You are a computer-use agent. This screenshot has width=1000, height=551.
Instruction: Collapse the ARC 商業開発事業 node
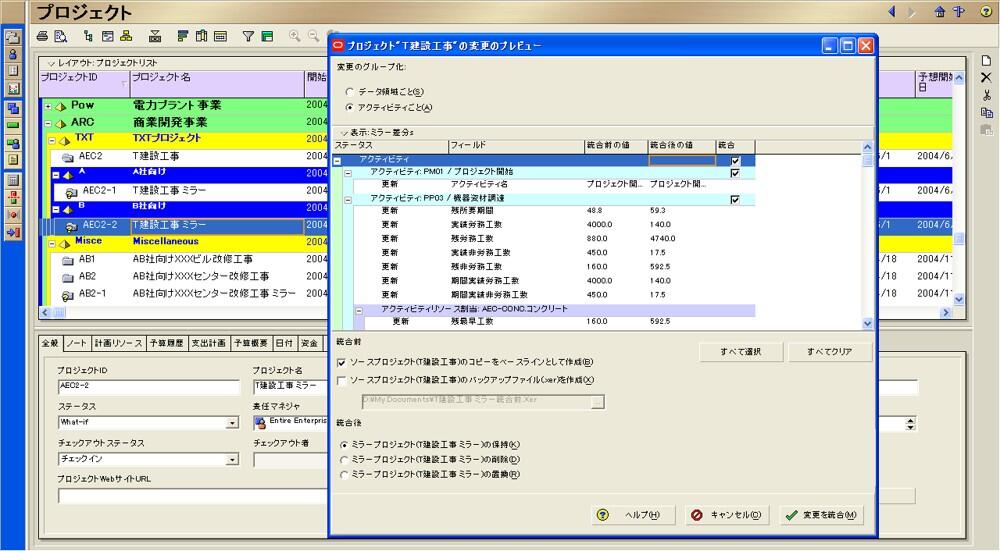pos(48,124)
